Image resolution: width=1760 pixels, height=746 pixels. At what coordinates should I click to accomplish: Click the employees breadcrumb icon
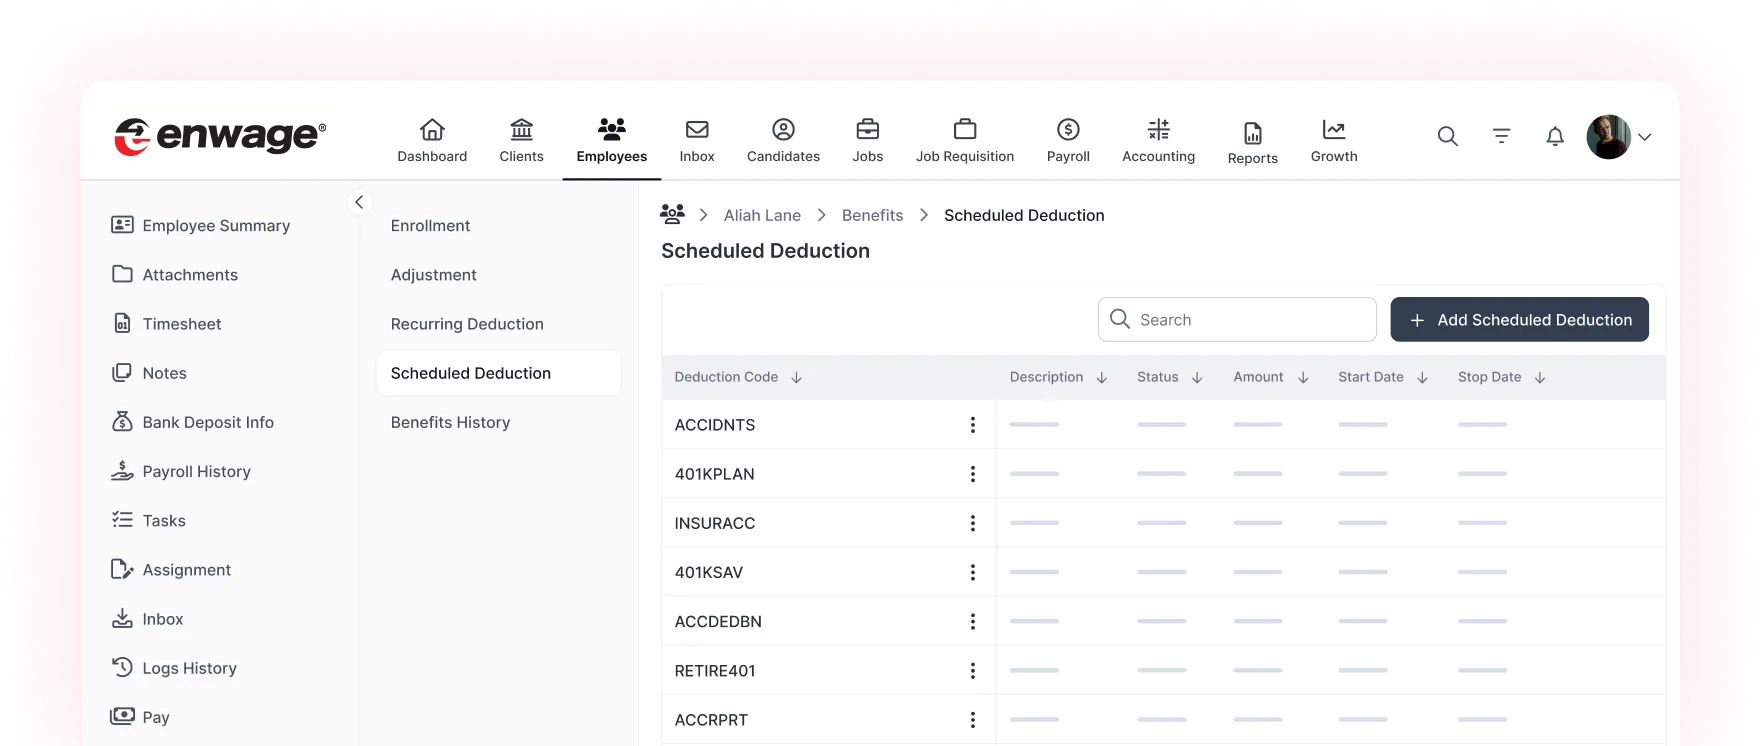[x=673, y=215]
